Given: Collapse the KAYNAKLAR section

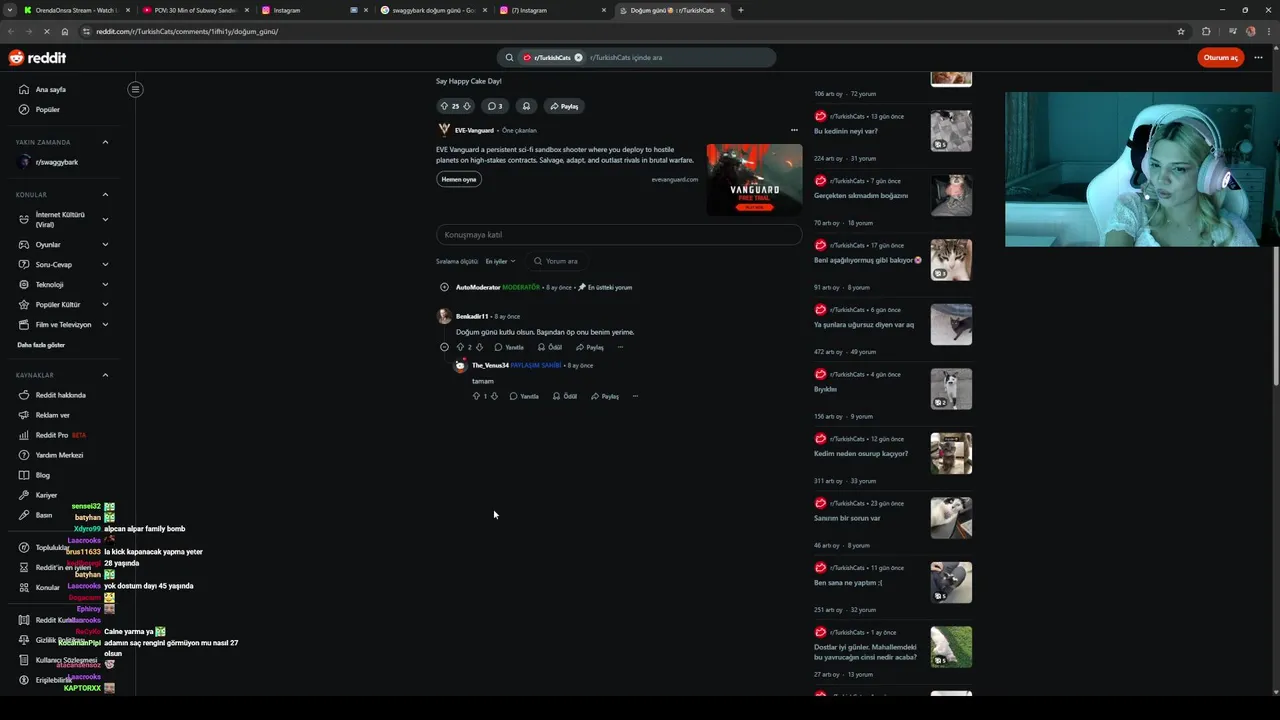Looking at the screenshot, I should [x=105, y=375].
